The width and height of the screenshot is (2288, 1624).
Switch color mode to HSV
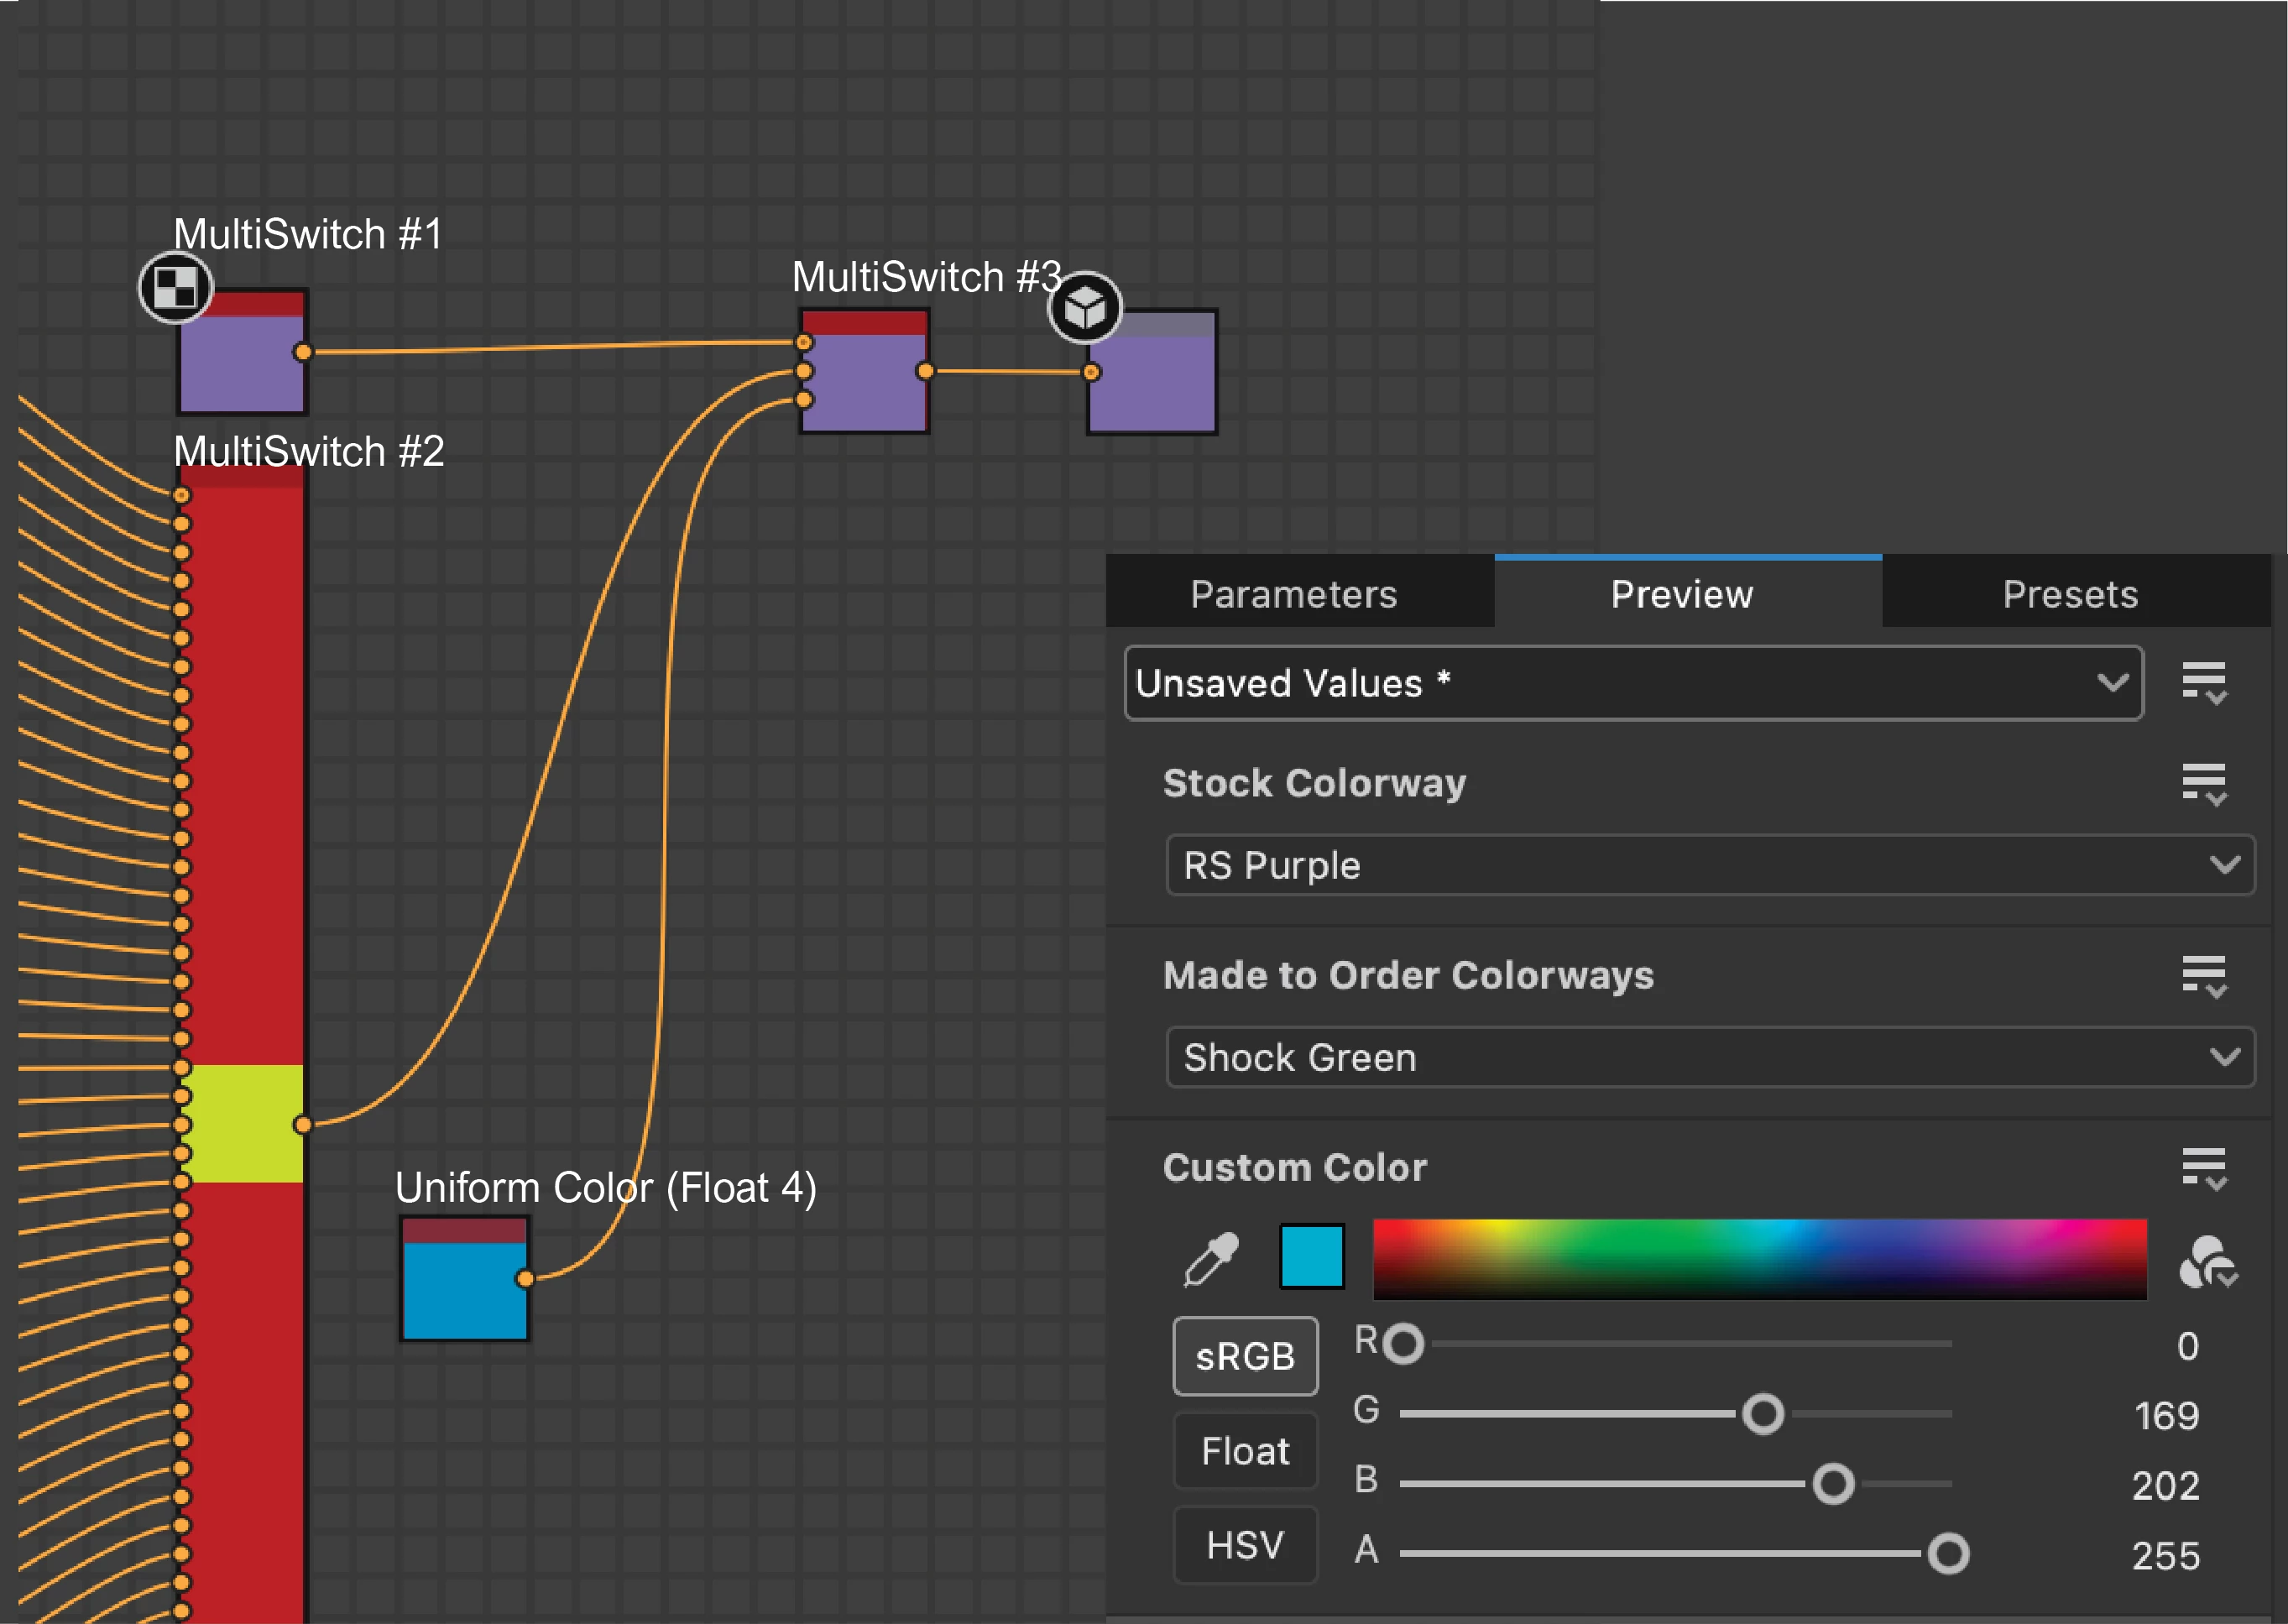click(x=1245, y=1545)
